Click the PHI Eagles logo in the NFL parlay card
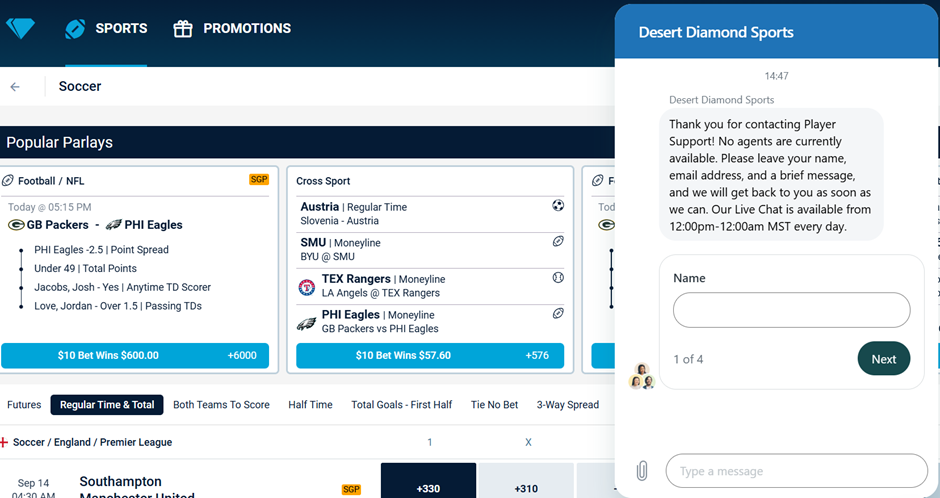Viewport: 940px width, 498px height. tap(113, 225)
